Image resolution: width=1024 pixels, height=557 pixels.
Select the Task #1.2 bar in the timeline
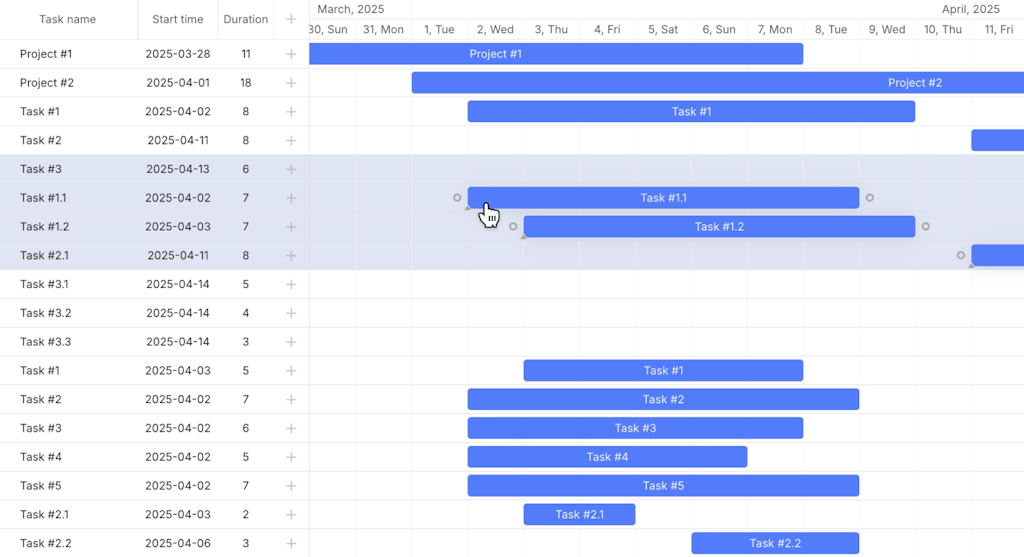tap(720, 227)
